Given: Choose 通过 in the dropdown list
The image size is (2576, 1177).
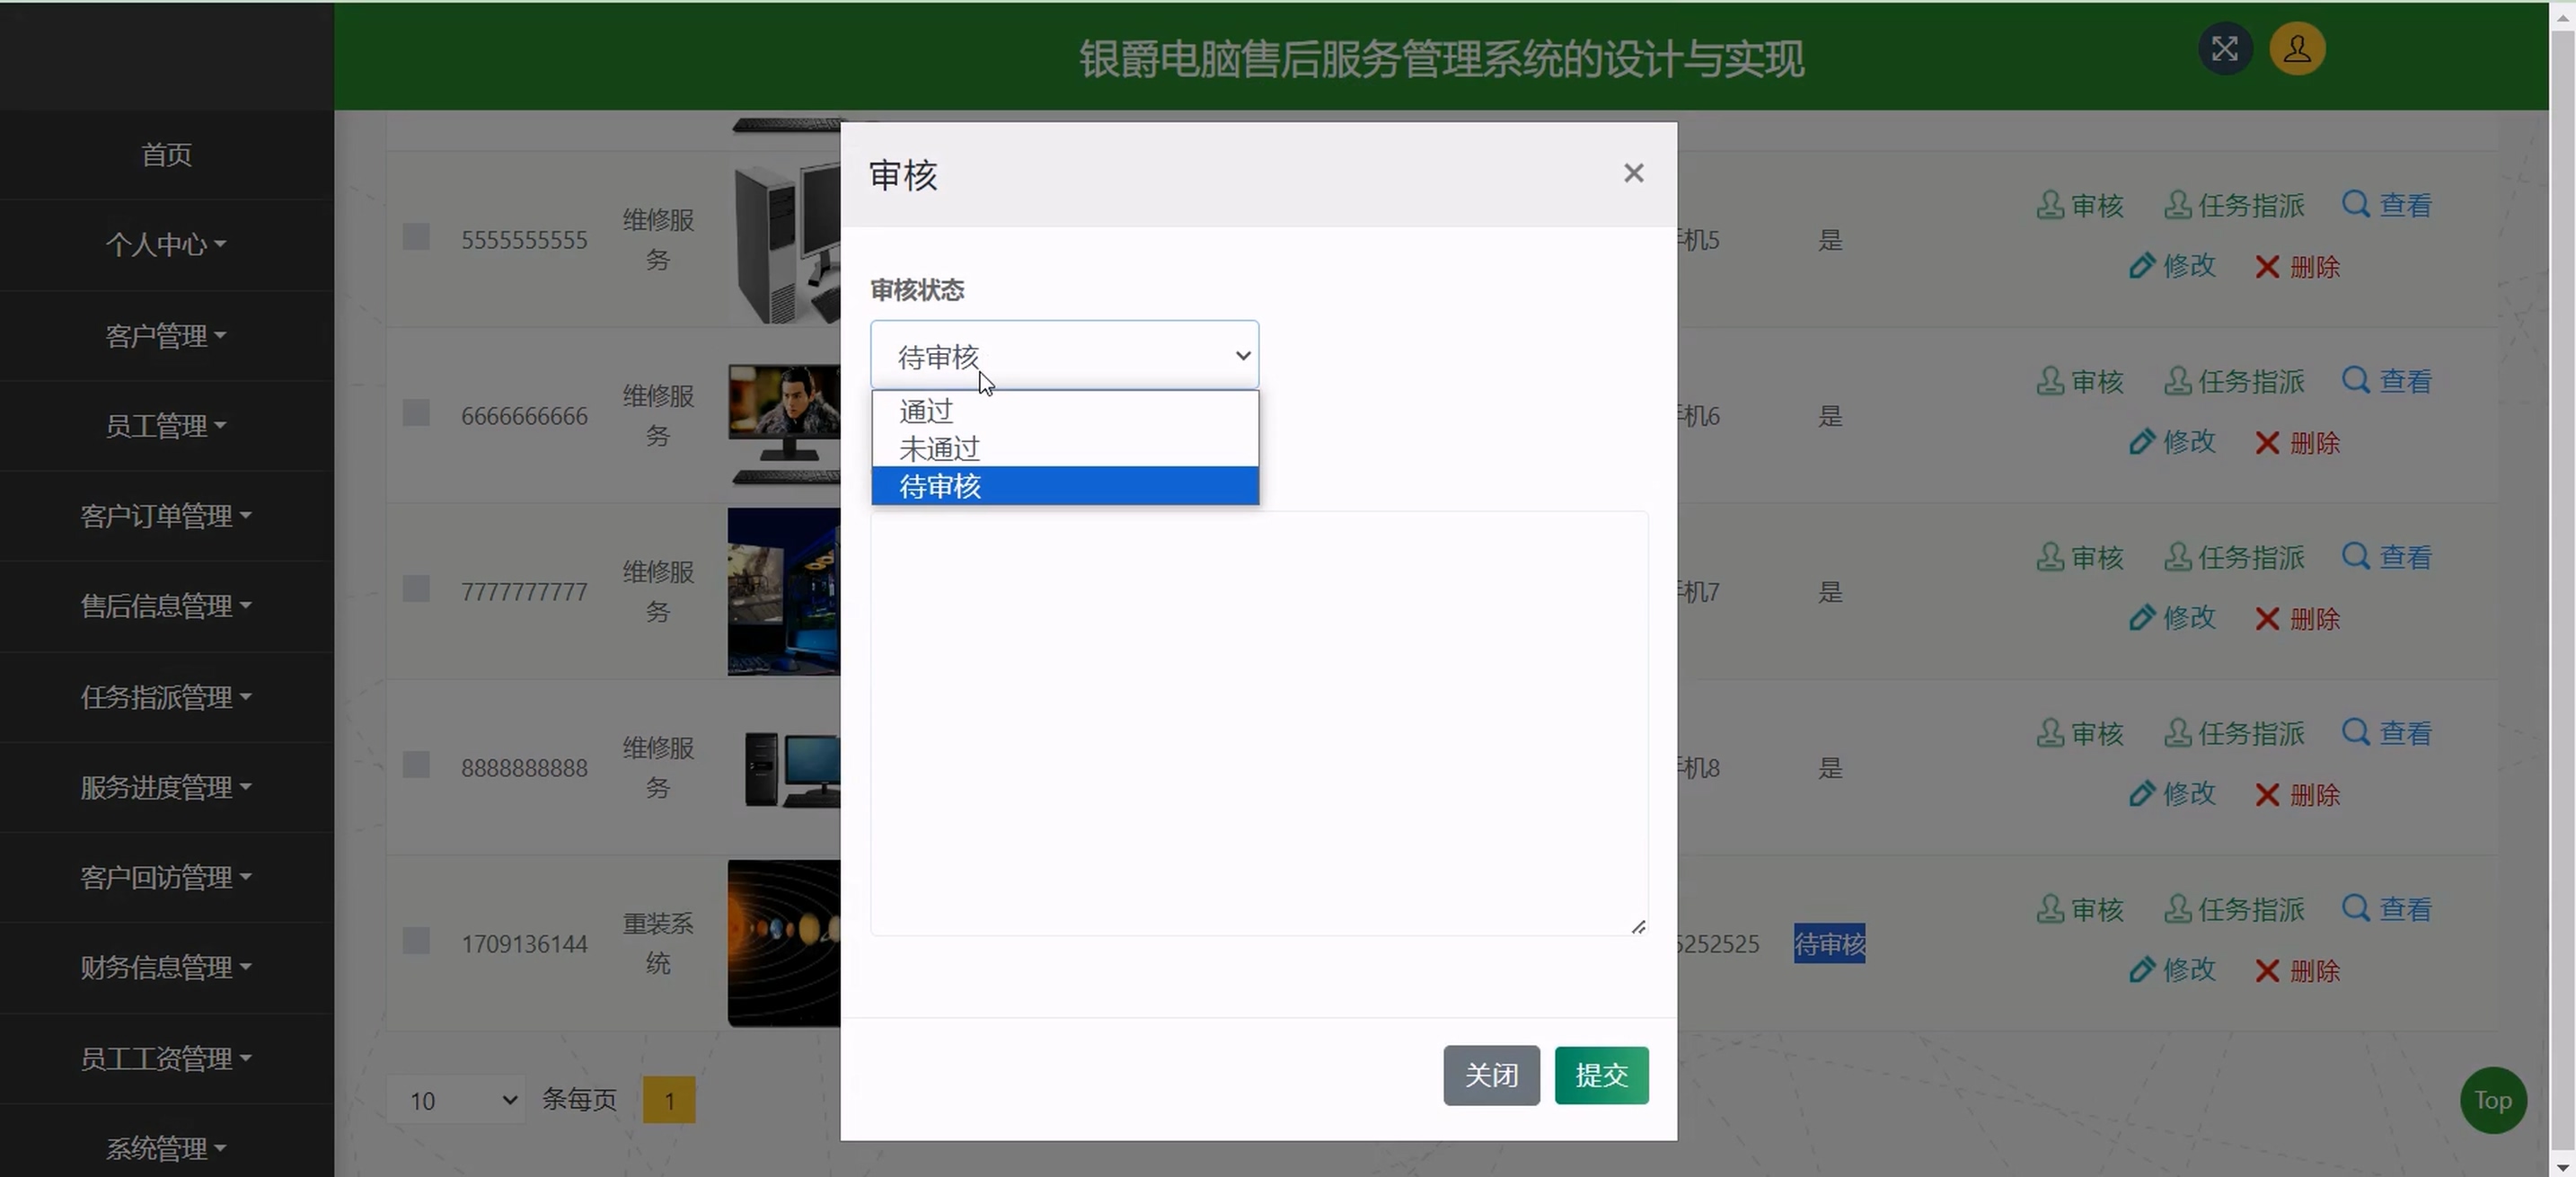Looking at the screenshot, I should pyautogui.click(x=1064, y=411).
